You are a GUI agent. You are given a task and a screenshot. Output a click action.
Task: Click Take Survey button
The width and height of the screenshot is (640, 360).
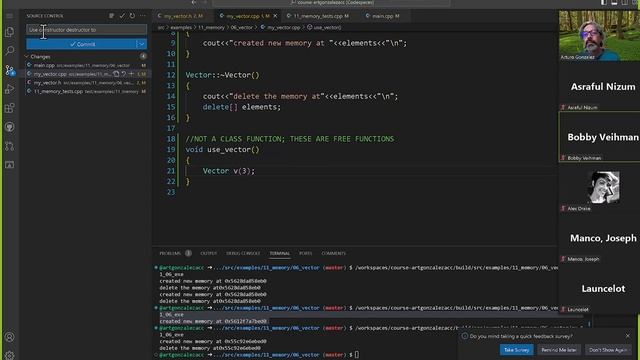click(516, 350)
